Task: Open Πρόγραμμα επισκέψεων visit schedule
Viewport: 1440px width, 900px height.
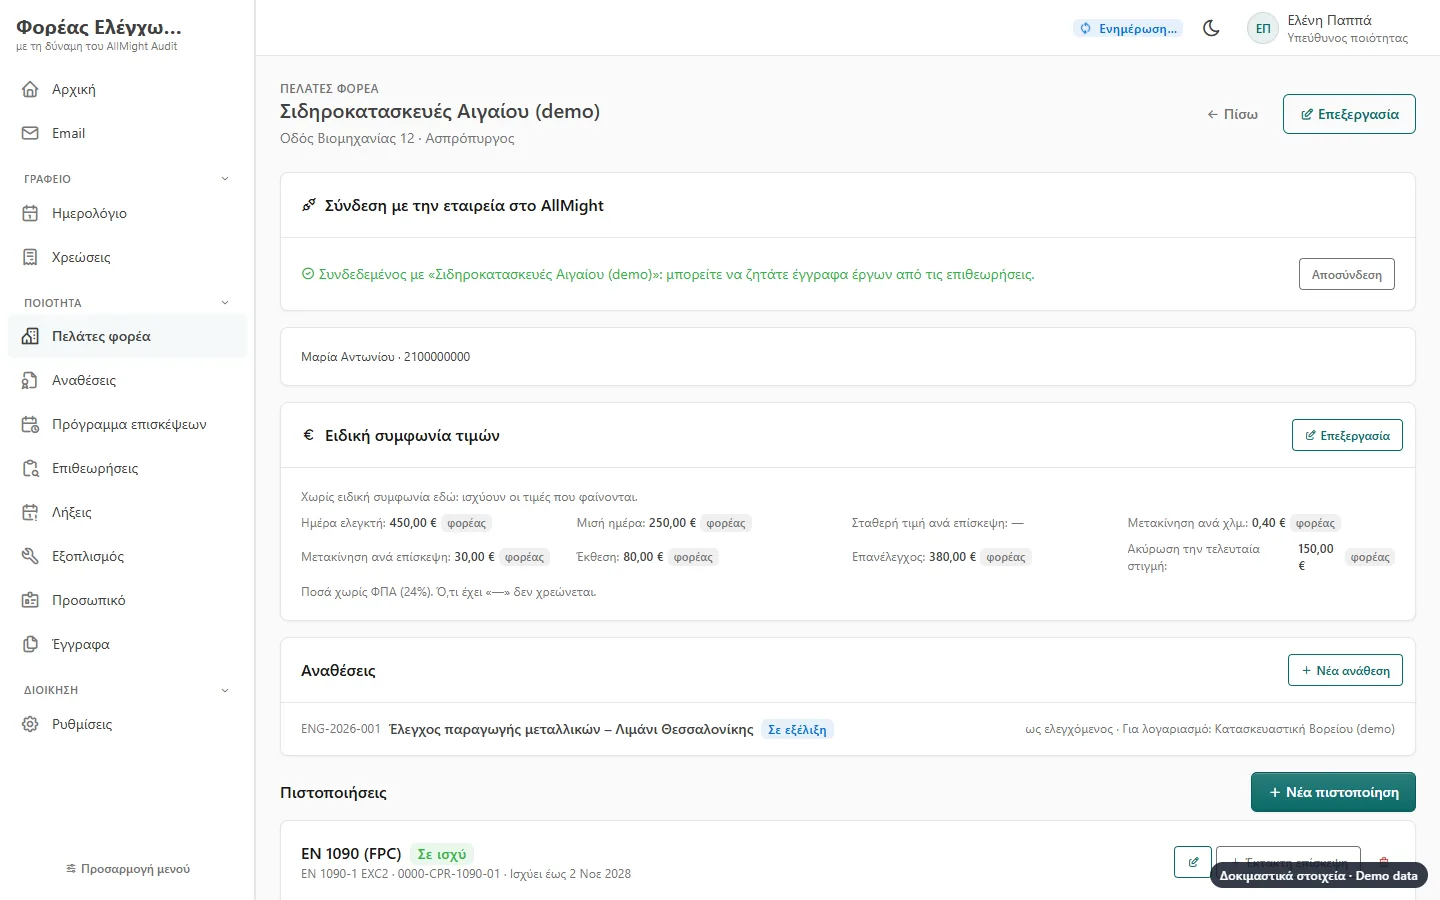Action: (127, 424)
